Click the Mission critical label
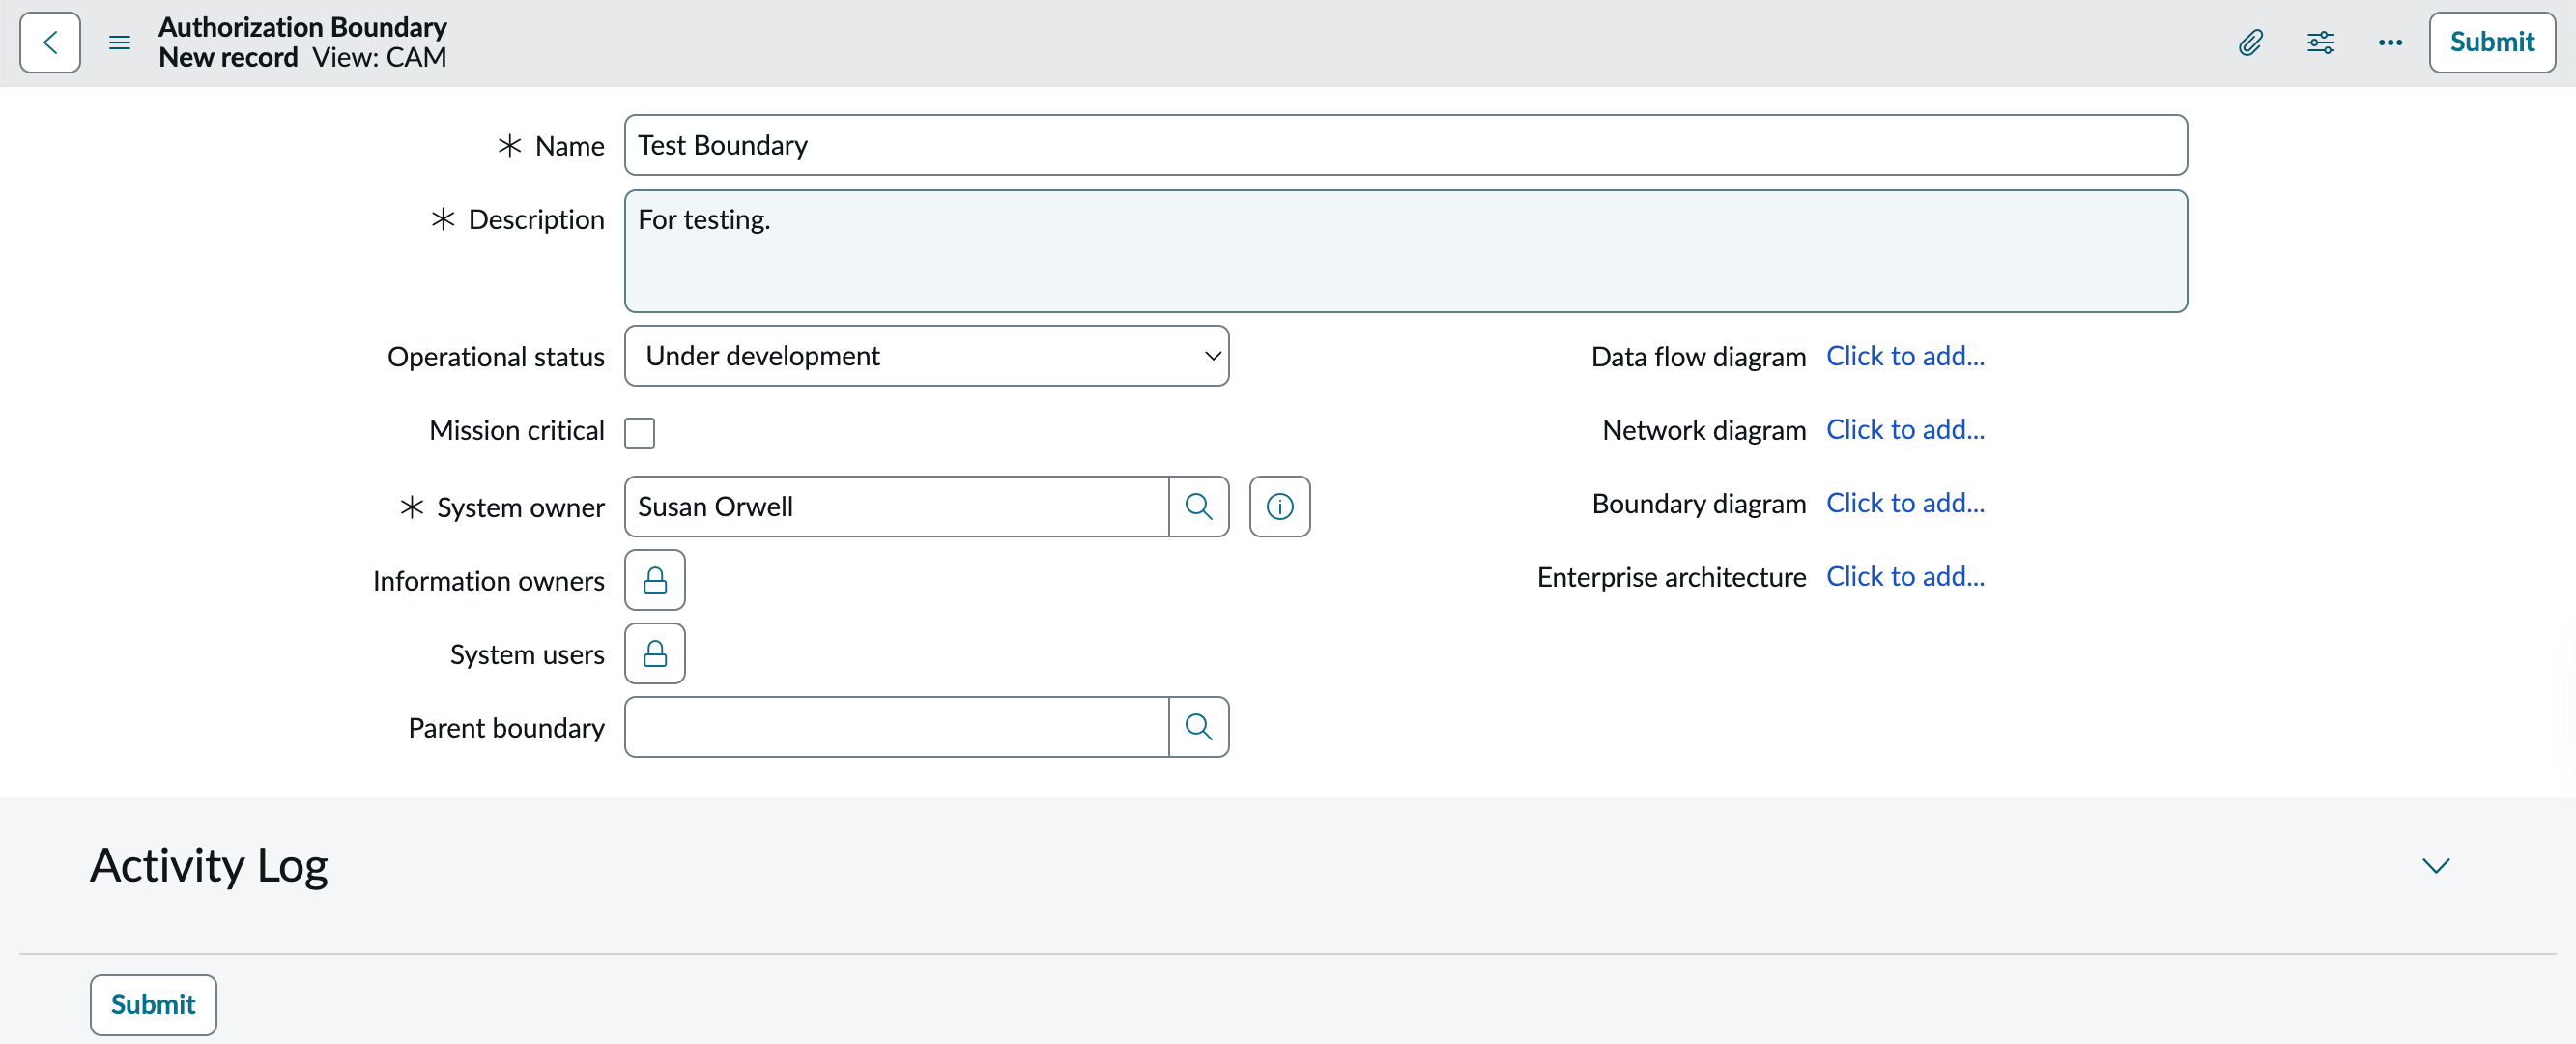Image resolution: width=2576 pixels, height=1044 pixels. point(516,431)
